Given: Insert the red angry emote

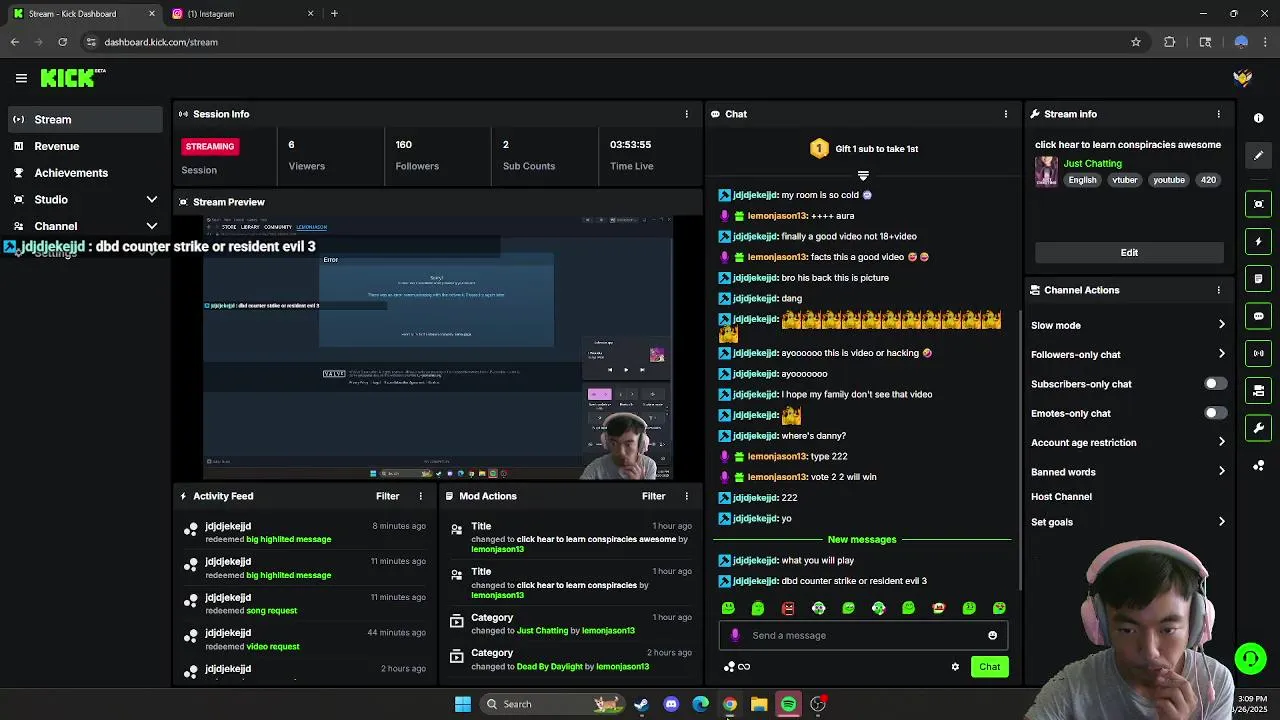Looking at the screenshot, I should tap(788, 608).
